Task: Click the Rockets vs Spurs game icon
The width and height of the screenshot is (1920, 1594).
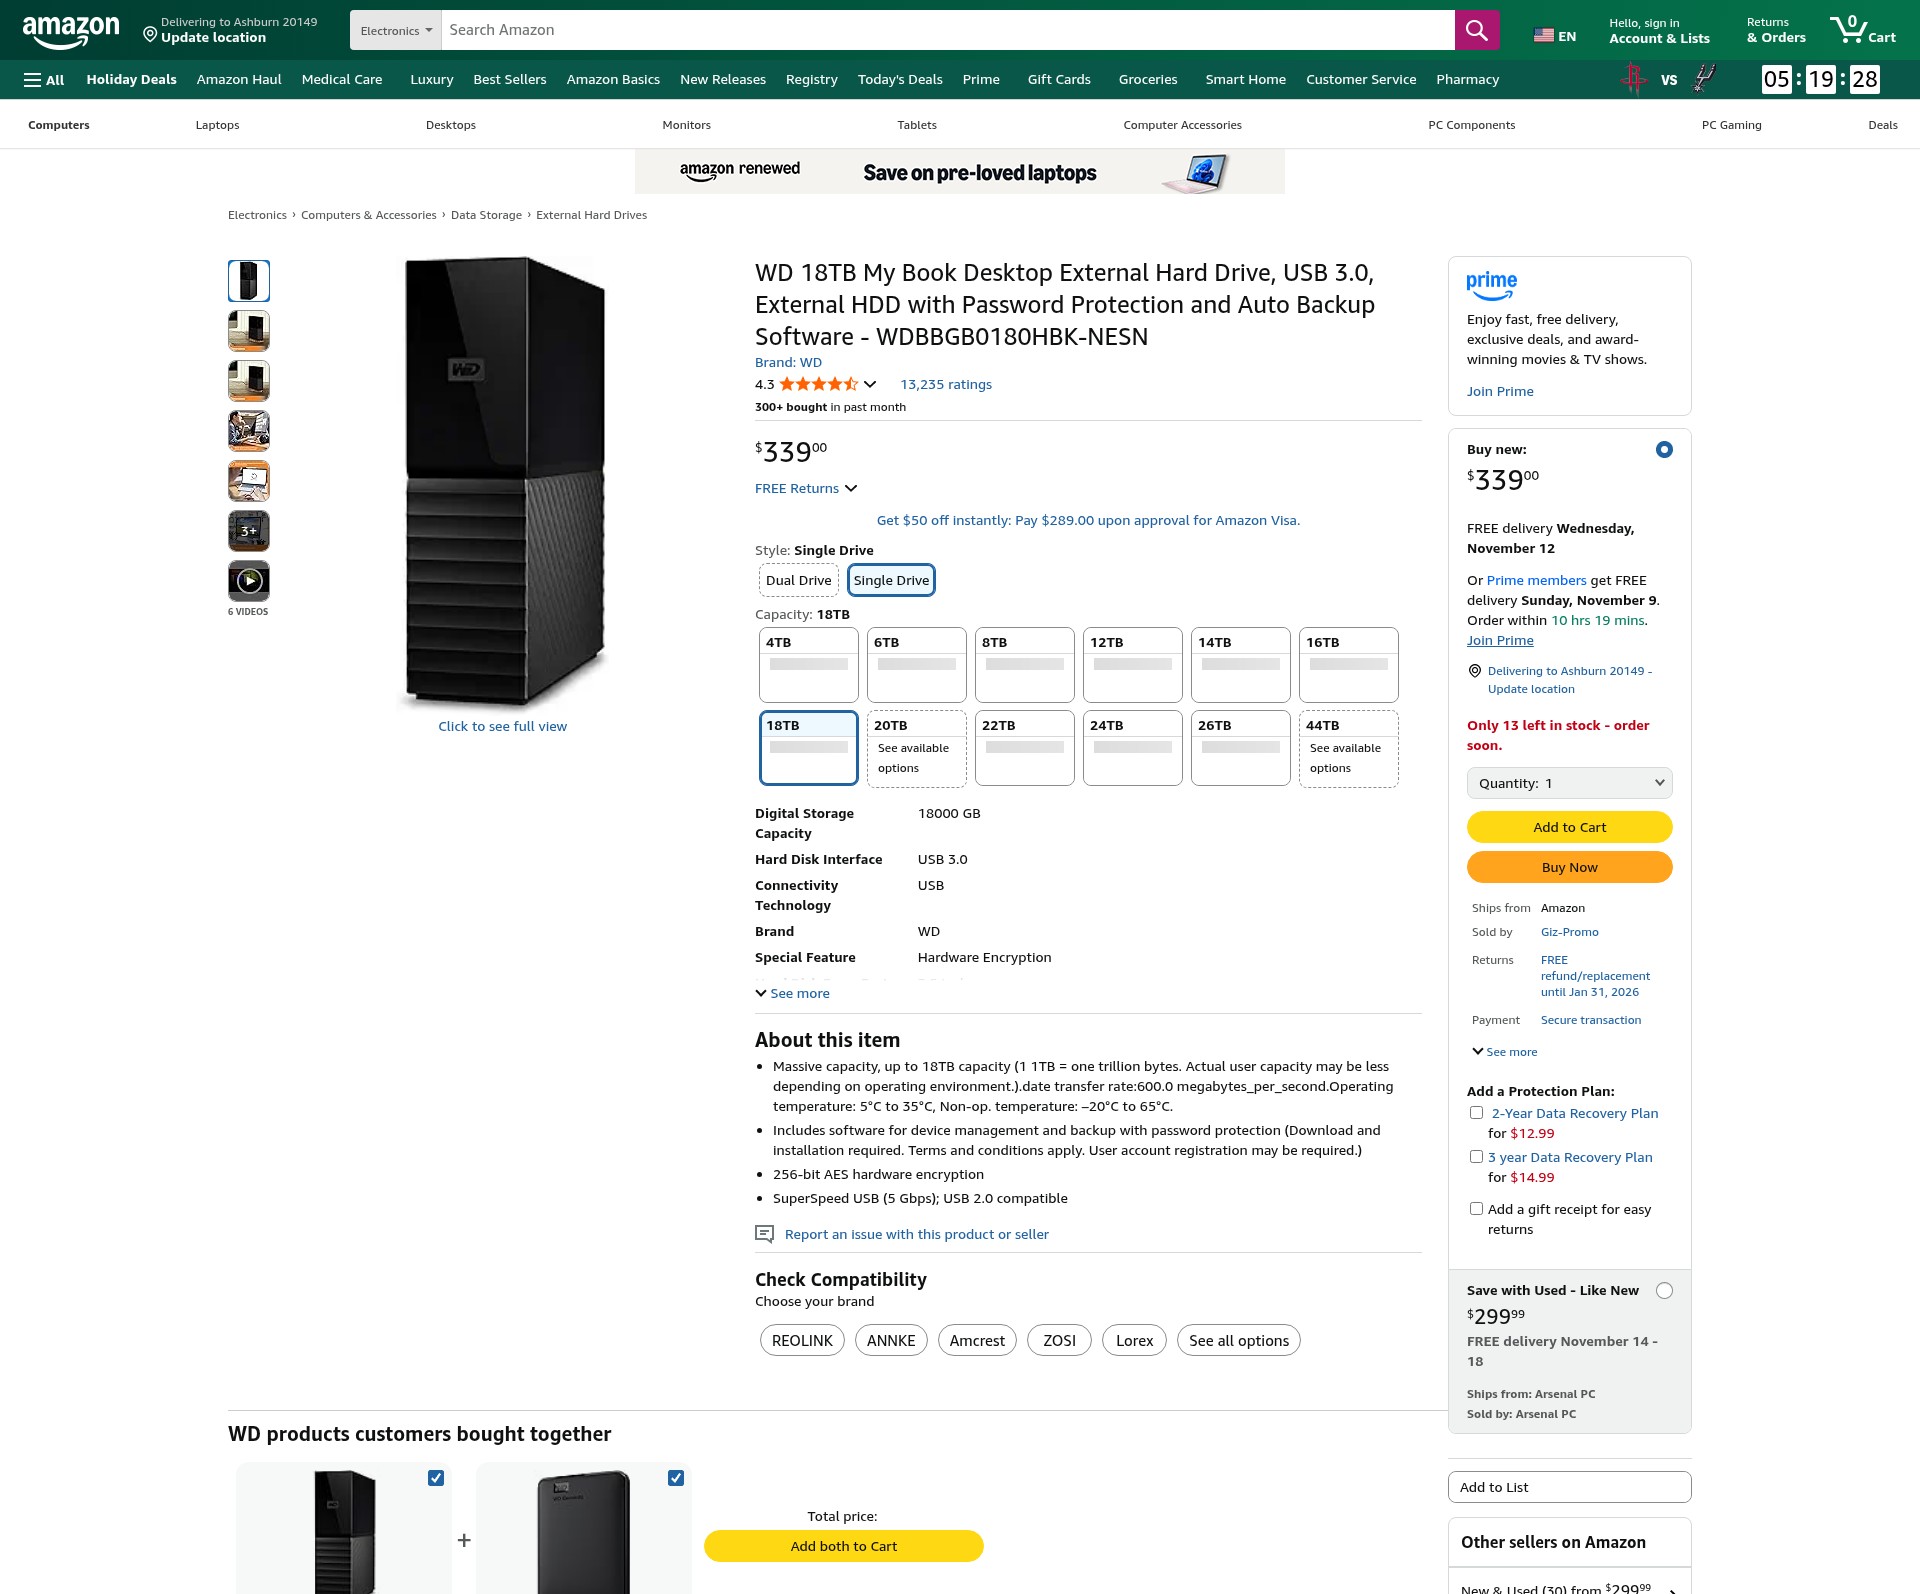Action: (1669, 79)
